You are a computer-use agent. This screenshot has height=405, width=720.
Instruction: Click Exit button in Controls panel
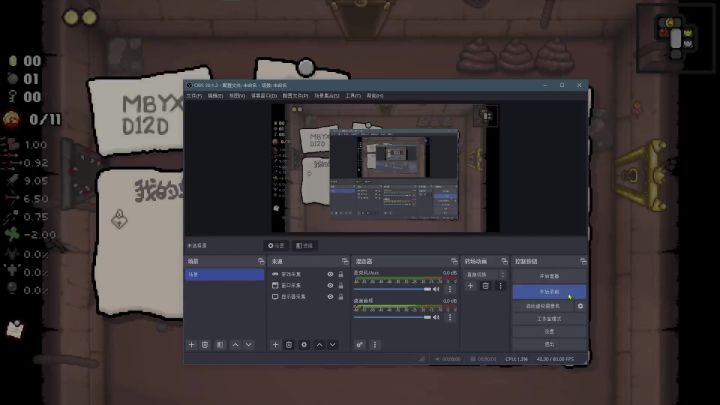[549, 344]
